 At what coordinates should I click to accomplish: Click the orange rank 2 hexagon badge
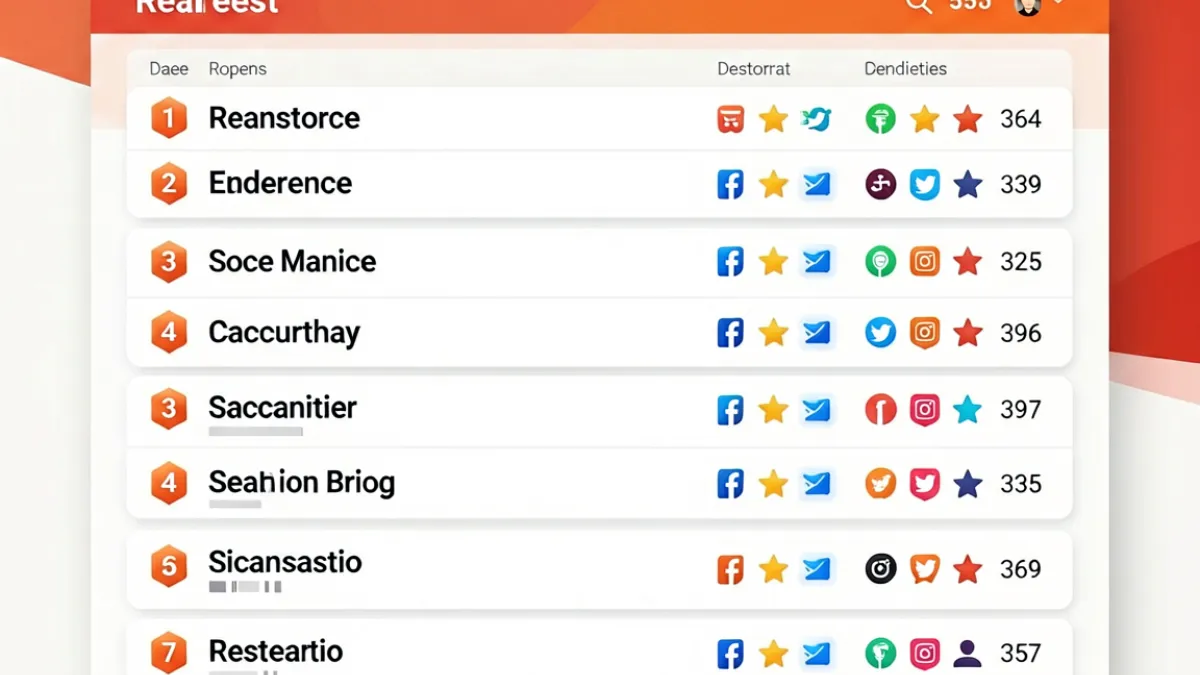tap(169, 184)
